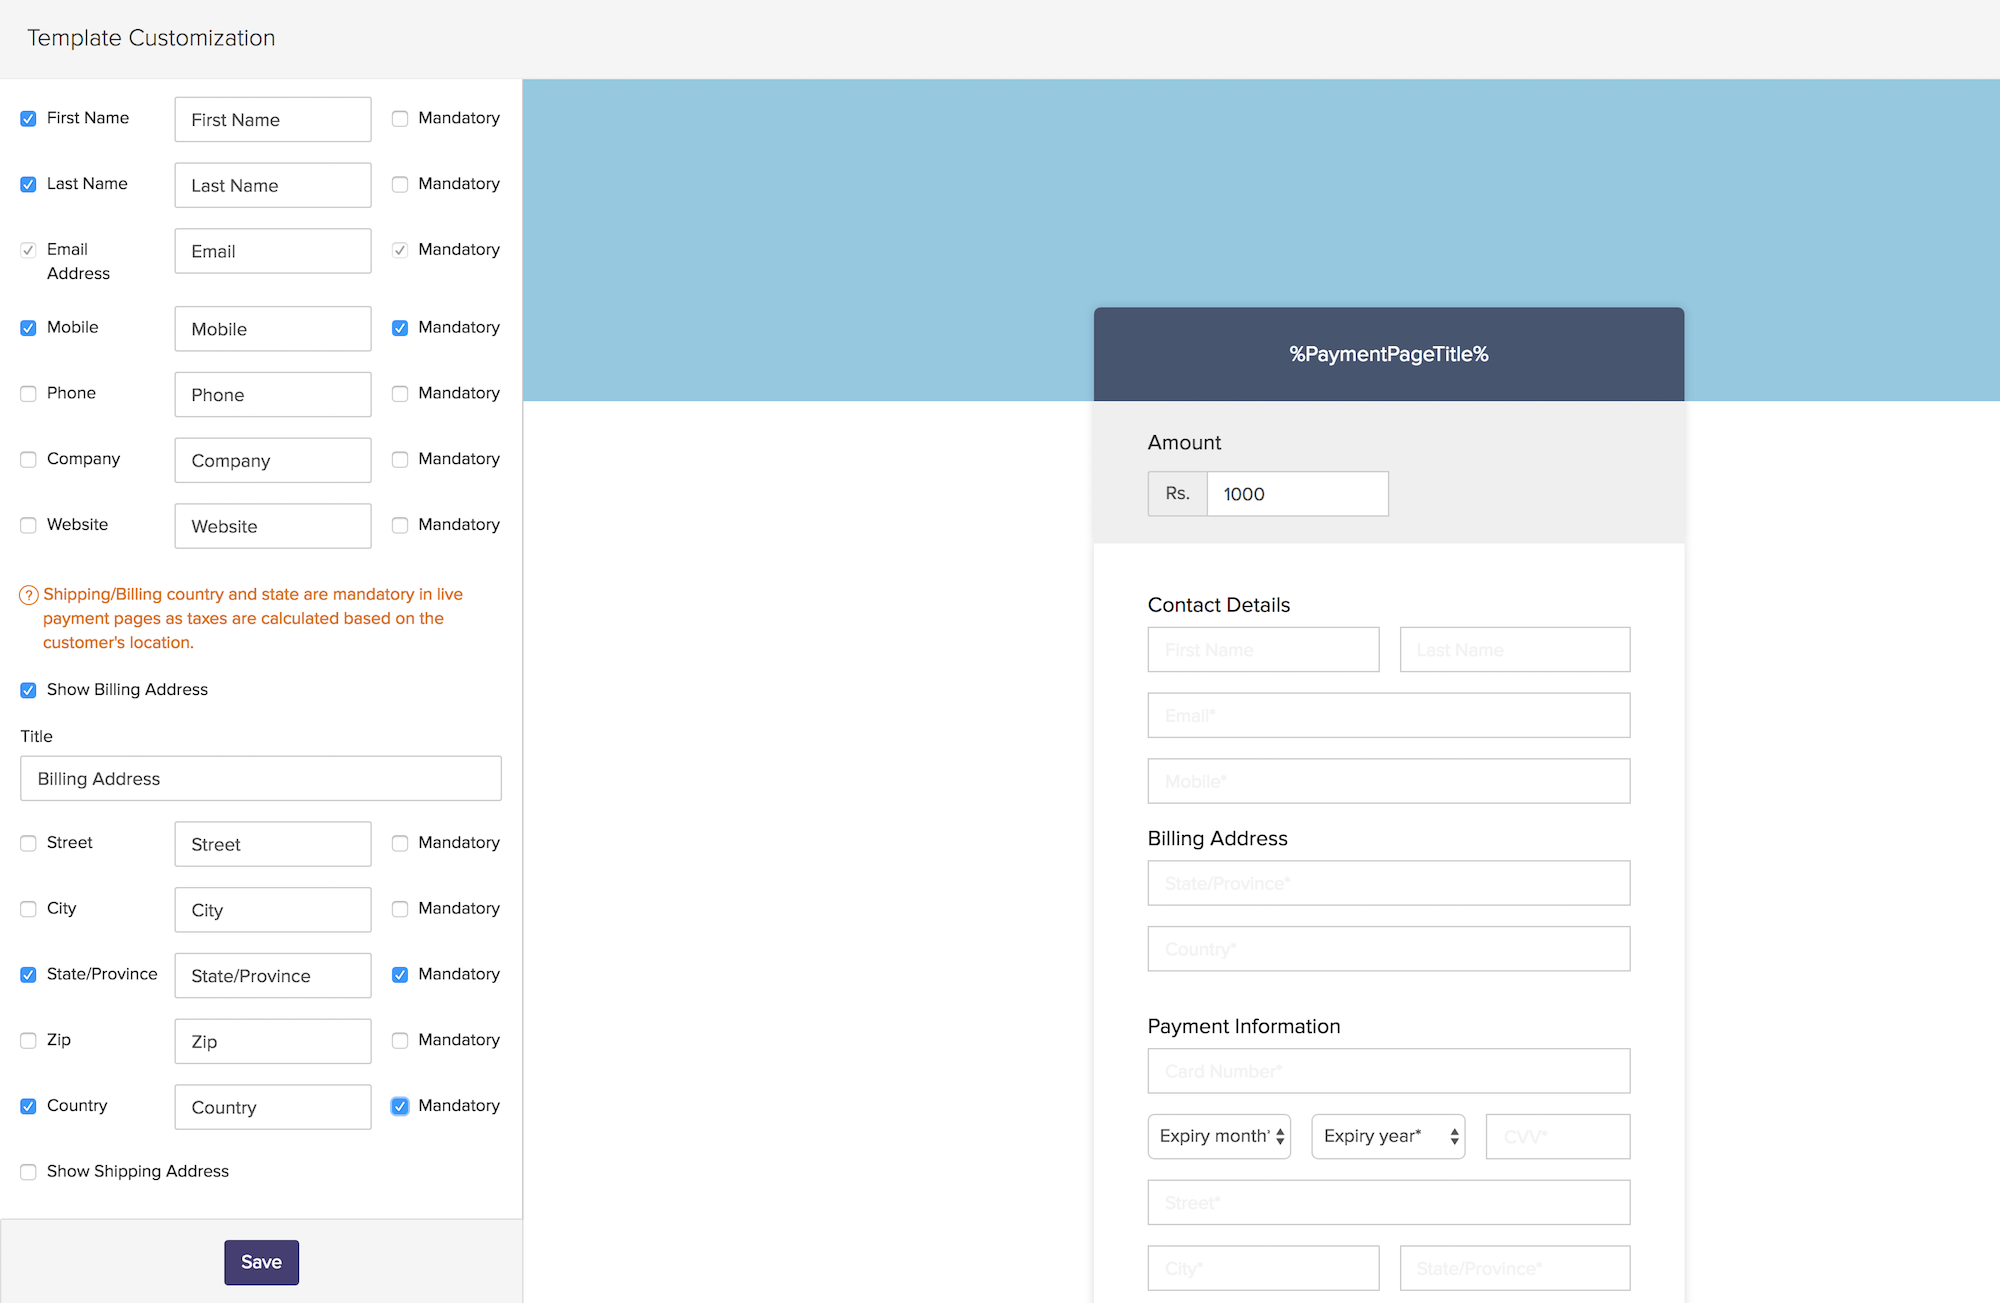Make the Zip field mandatory

point(400,1041)
